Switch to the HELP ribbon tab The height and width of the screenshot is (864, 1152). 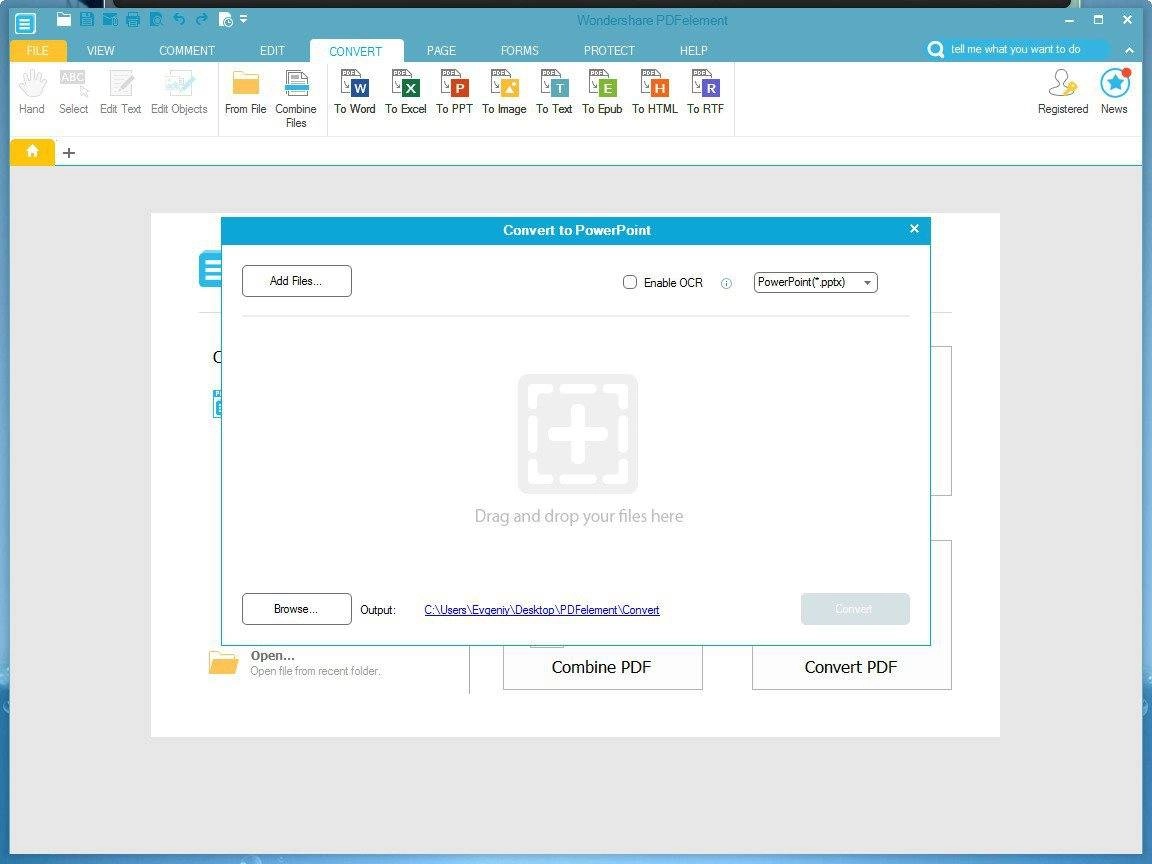694,51
